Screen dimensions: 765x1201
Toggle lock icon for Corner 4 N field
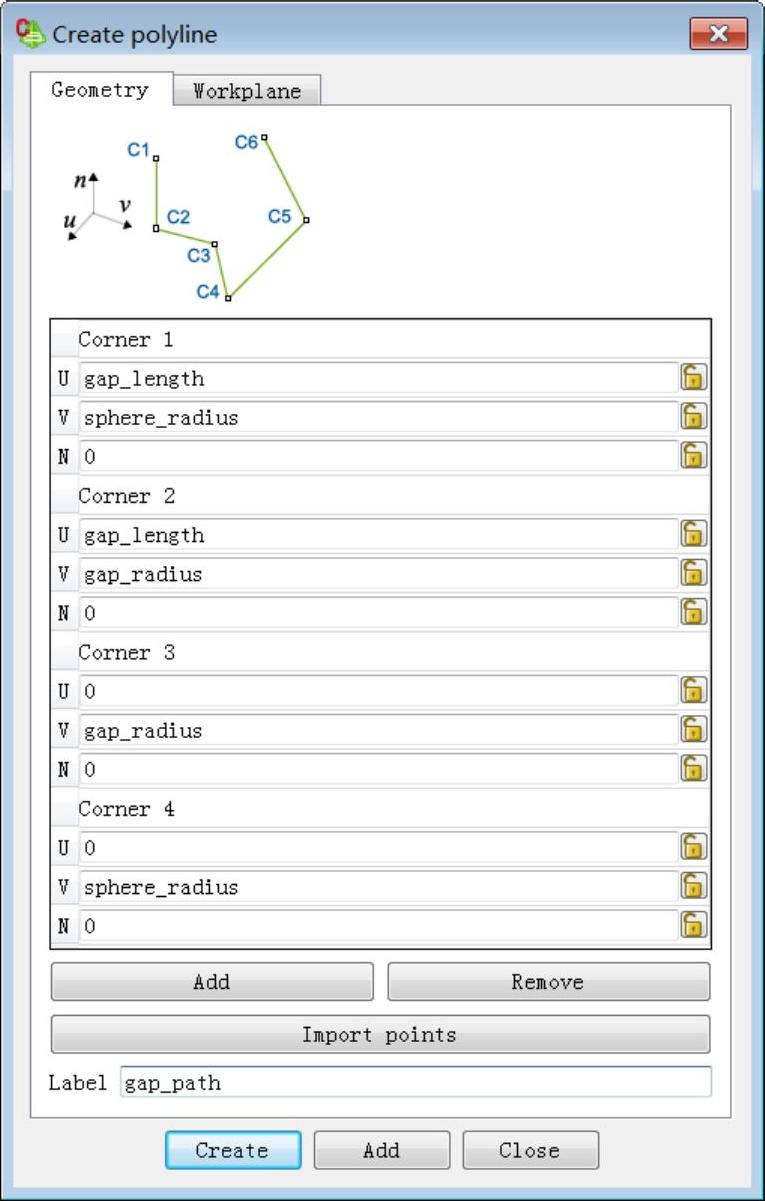click(694, 925)
